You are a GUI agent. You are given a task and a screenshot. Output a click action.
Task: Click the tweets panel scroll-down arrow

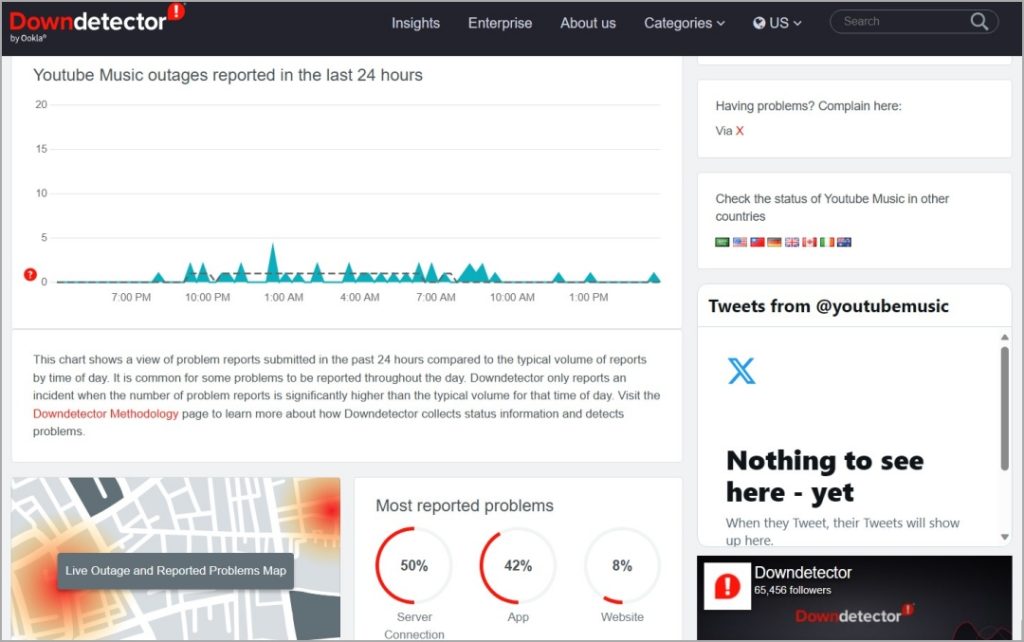point(1004,538)
